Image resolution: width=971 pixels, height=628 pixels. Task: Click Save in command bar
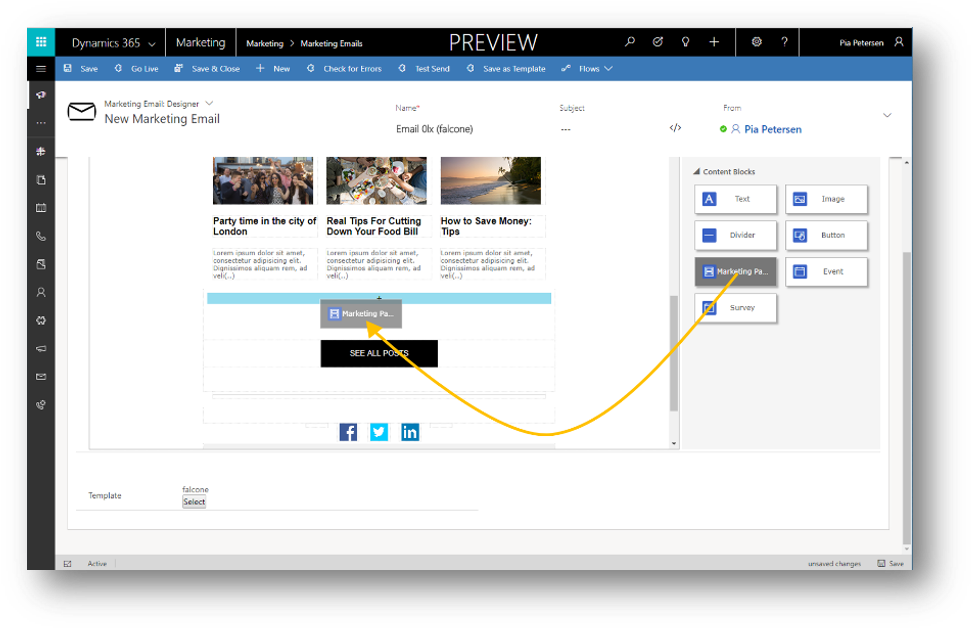[x=81, y=69]
